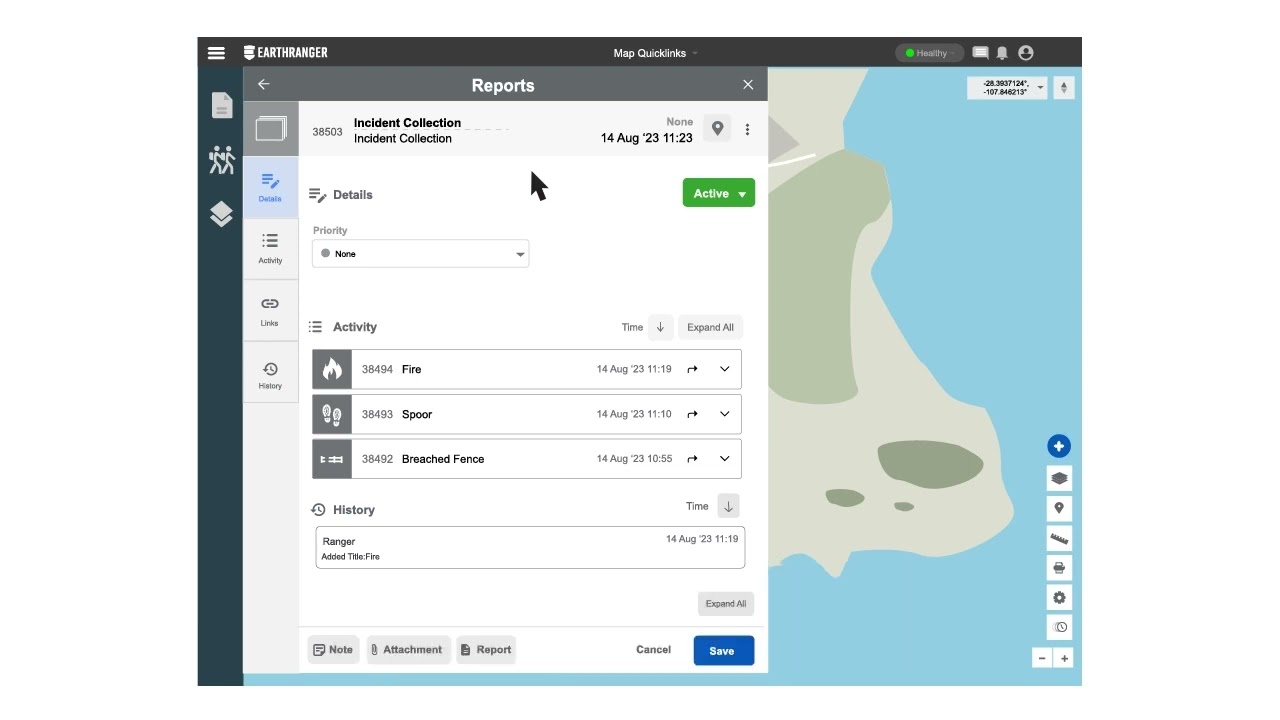Go back with the Reports back arrow
The height and width of the screenshot is (720, 1280).
pos(264,85)
